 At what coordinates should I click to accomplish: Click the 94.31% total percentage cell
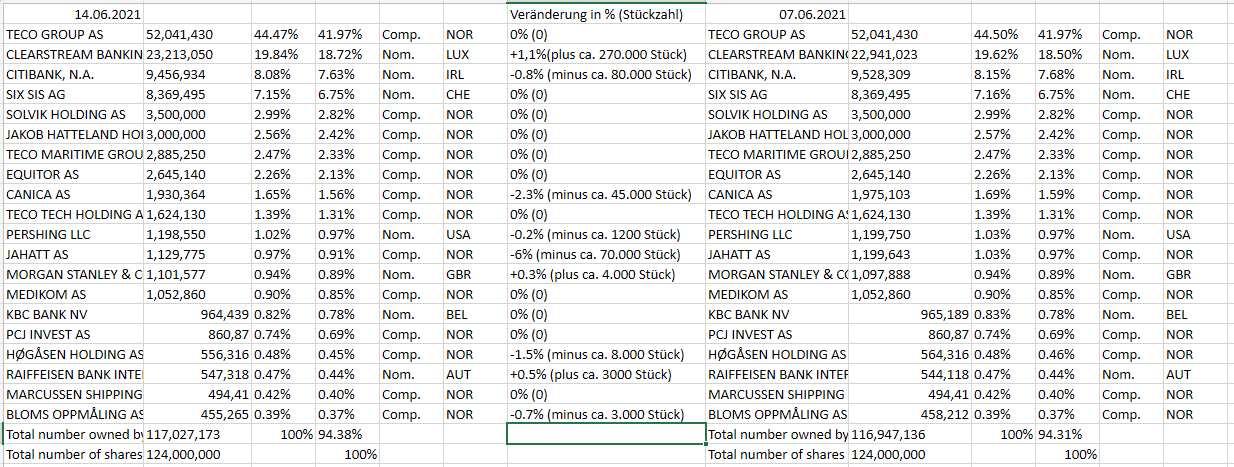[1067, 434]
